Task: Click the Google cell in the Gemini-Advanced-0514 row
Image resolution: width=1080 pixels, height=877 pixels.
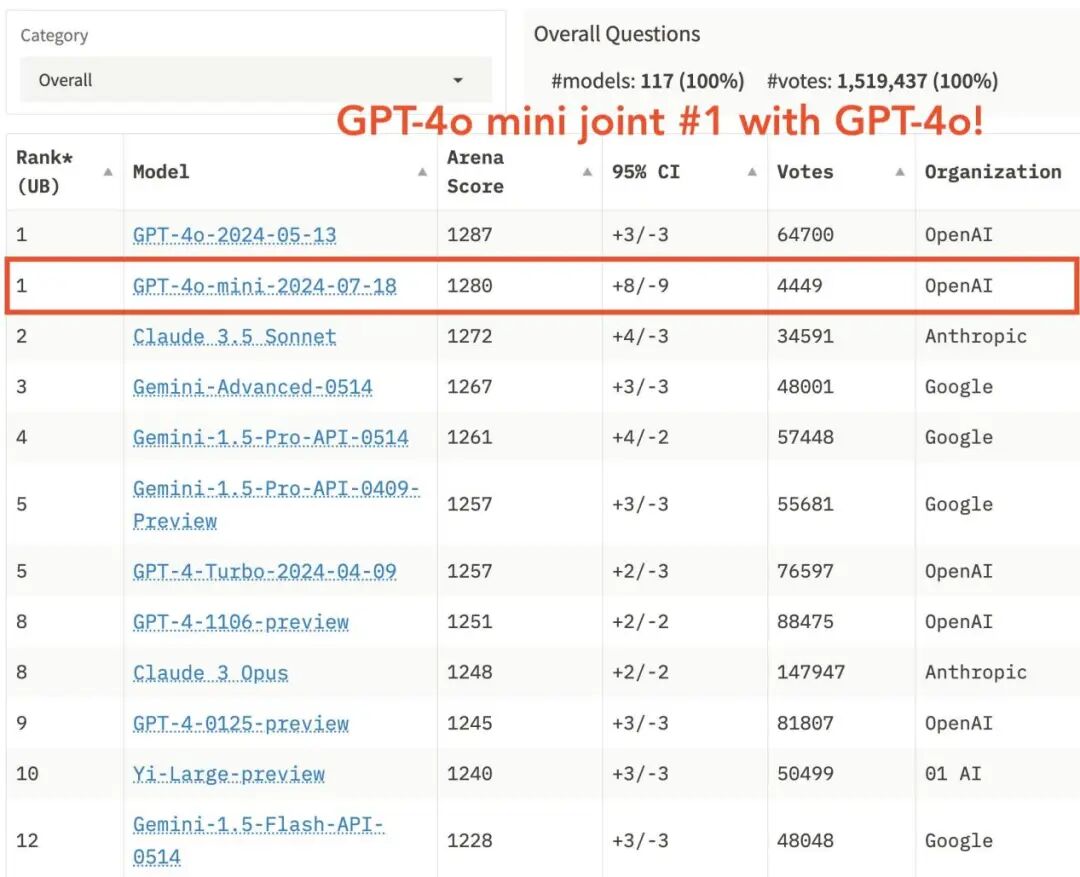Action: coord(959,386)
